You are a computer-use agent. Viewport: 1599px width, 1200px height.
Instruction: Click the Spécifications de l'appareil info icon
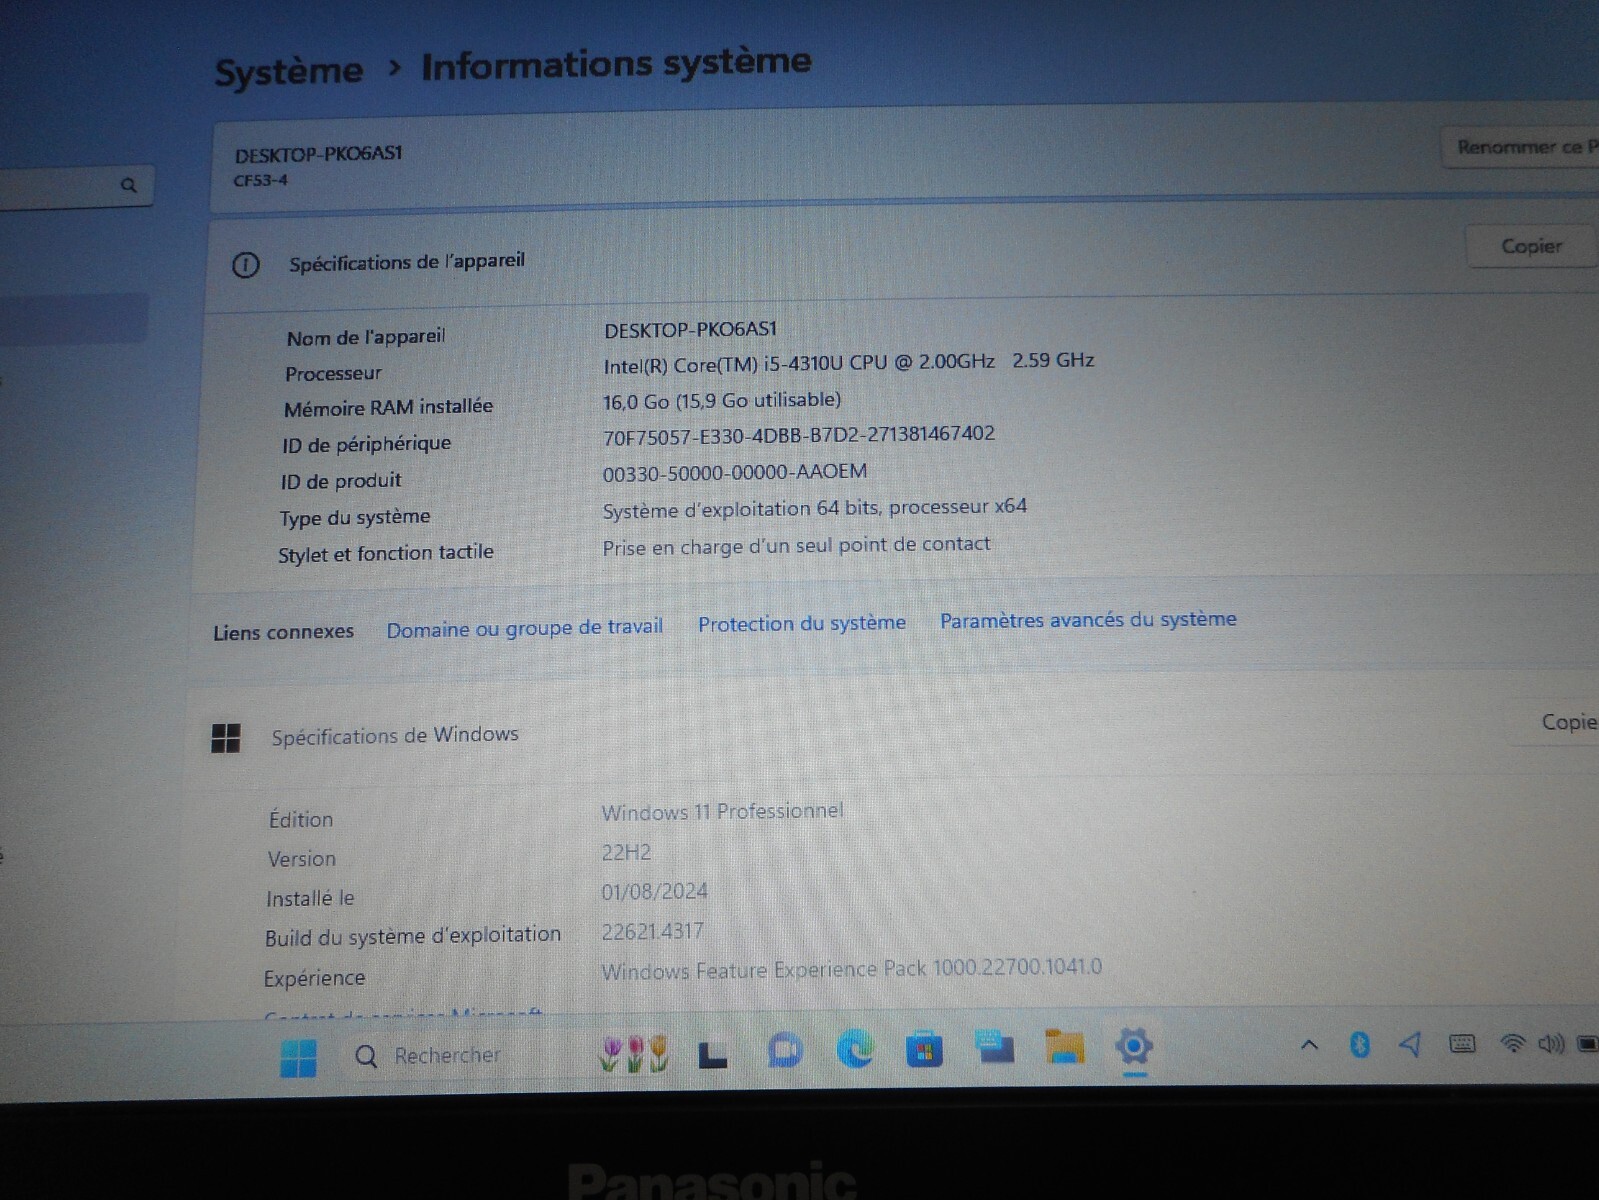(x=245, y=265)
